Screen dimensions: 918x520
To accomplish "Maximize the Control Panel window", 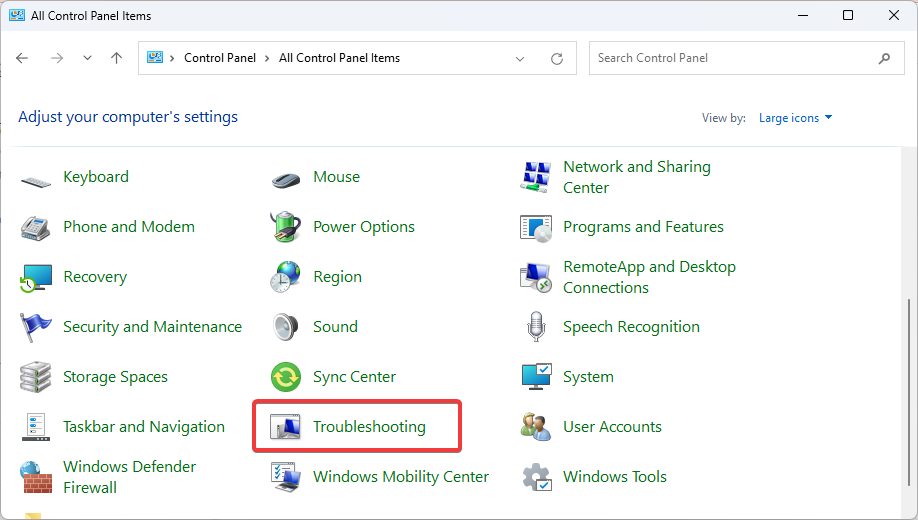I will click(848, 15).
